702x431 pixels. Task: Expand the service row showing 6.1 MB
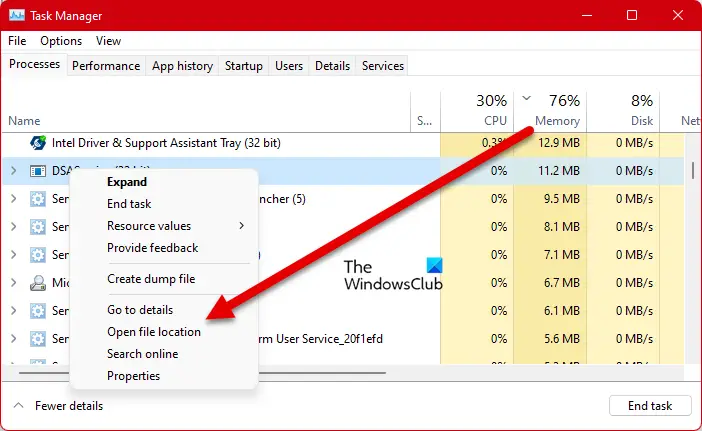pos(13,311)
